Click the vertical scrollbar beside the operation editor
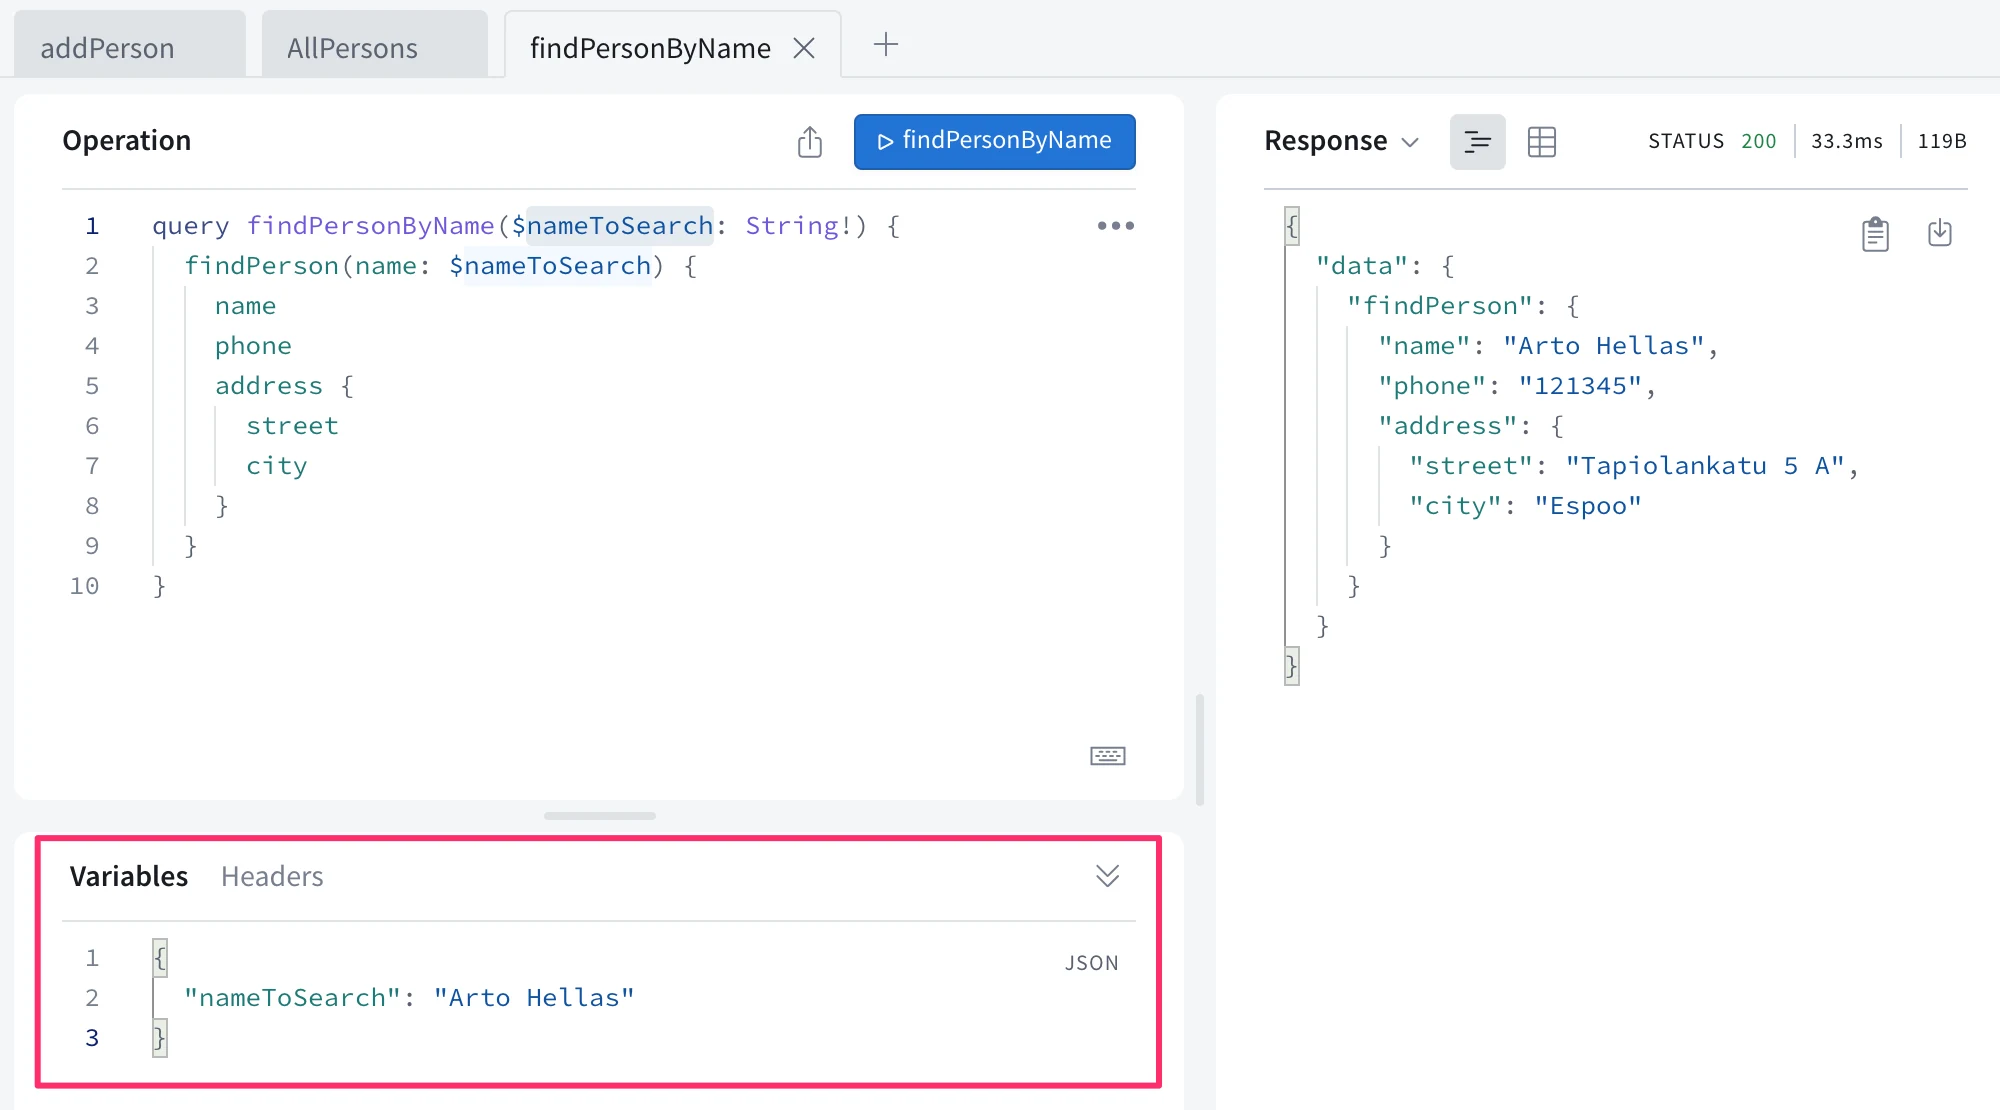Viewport: 2000px width, 1110px height. click(1200, 750)
